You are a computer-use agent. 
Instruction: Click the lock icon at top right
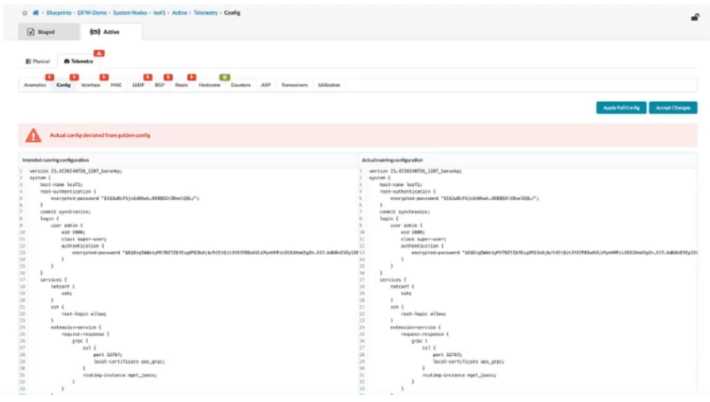(x=695, y=17)
